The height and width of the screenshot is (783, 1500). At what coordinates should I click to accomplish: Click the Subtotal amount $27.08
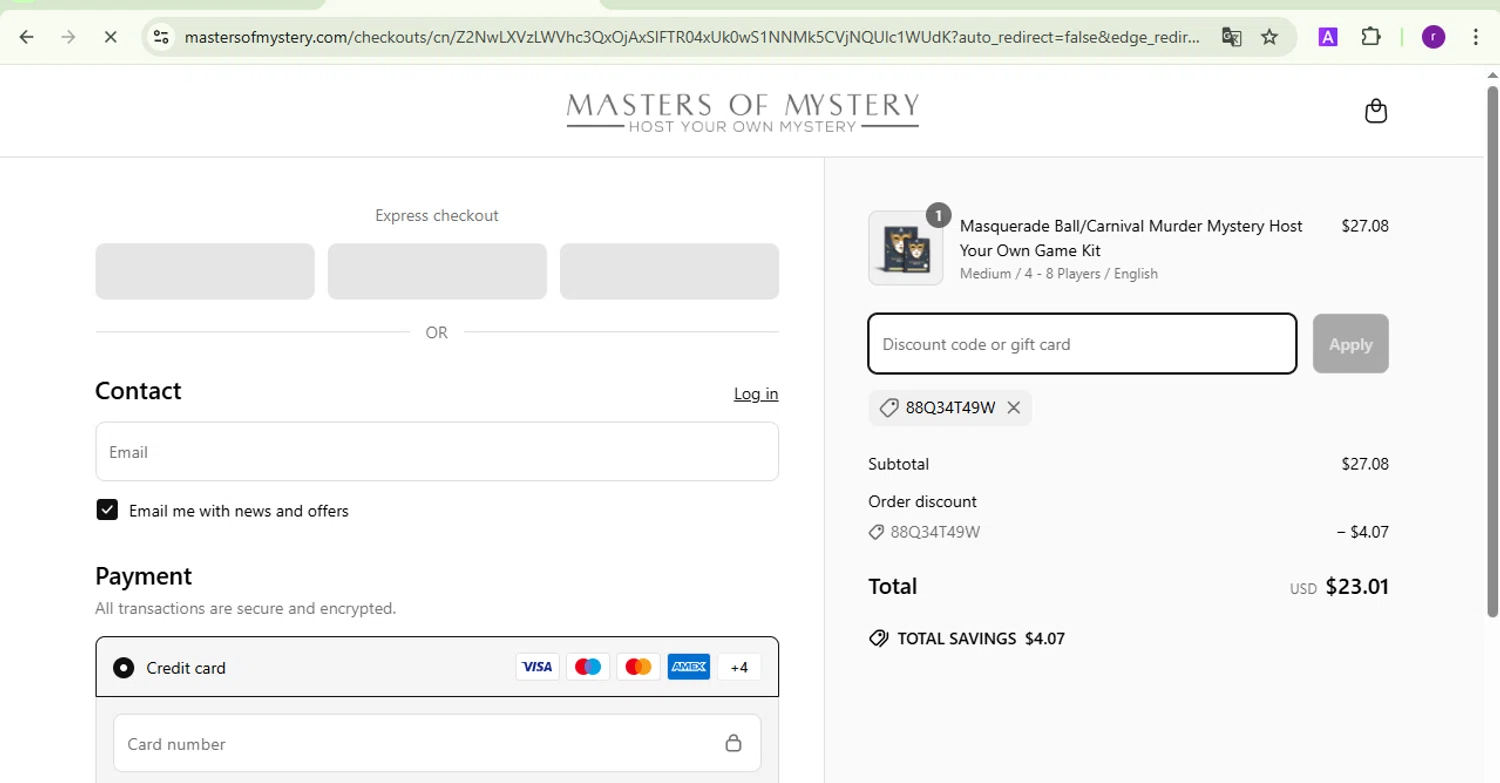pyautogui.click(x=1365, y=464)
